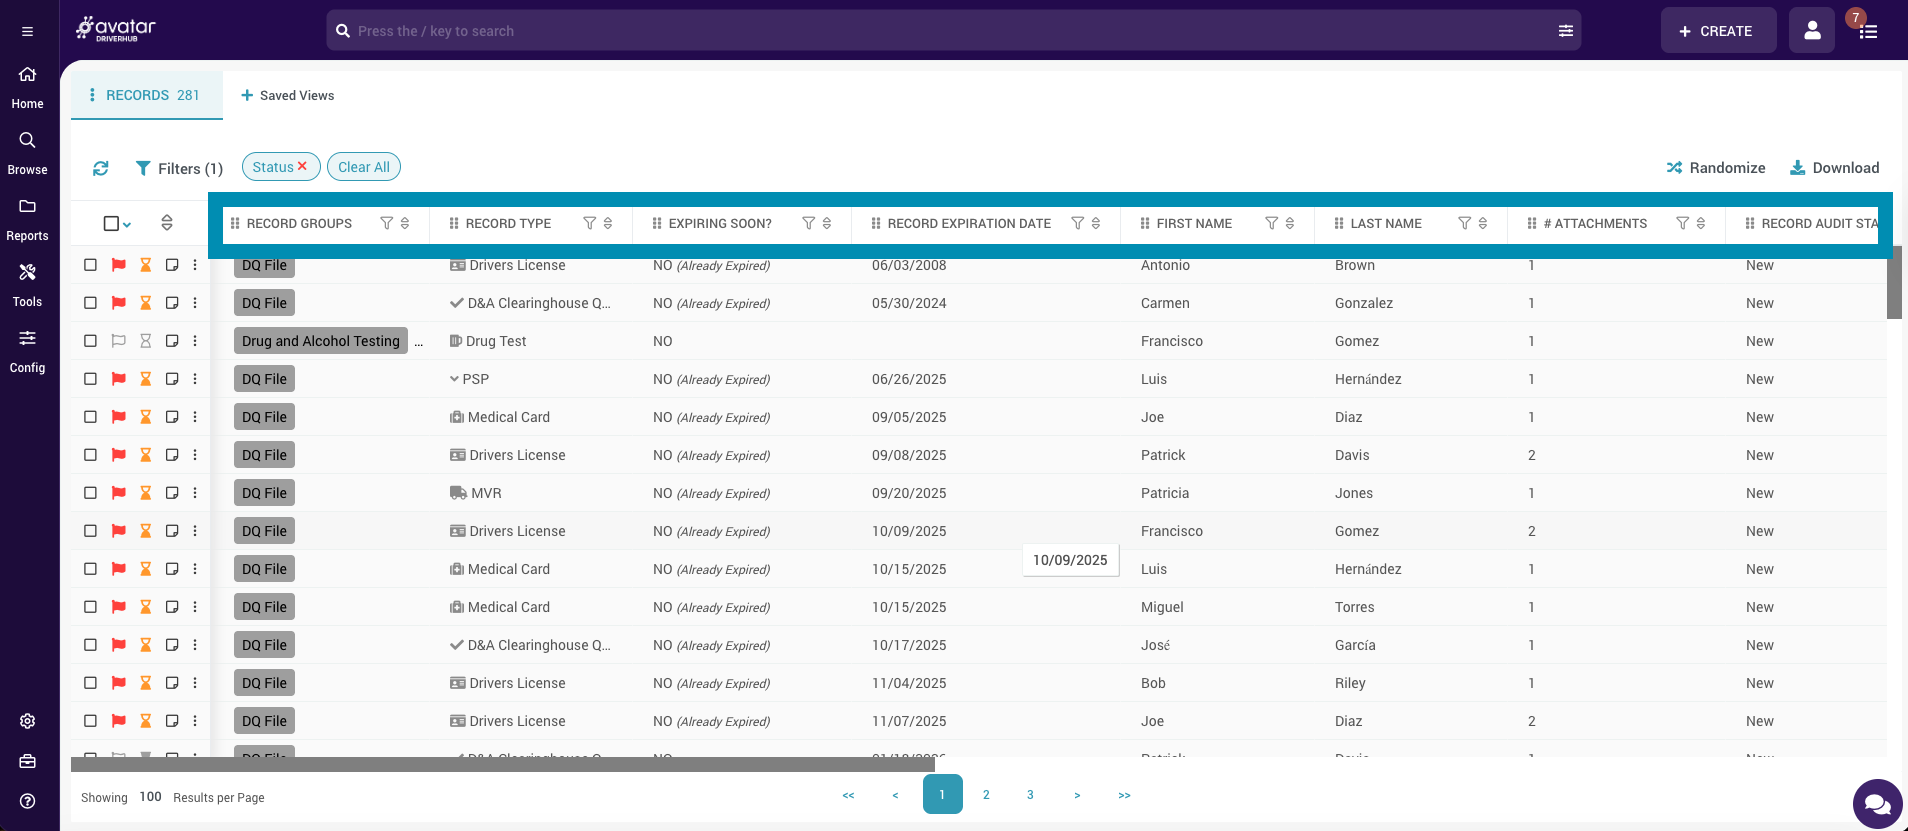Screen dimensions: 1908x831
Task: Click the red flag on Antonio Brown row
Action: click(x=118, y=265)
